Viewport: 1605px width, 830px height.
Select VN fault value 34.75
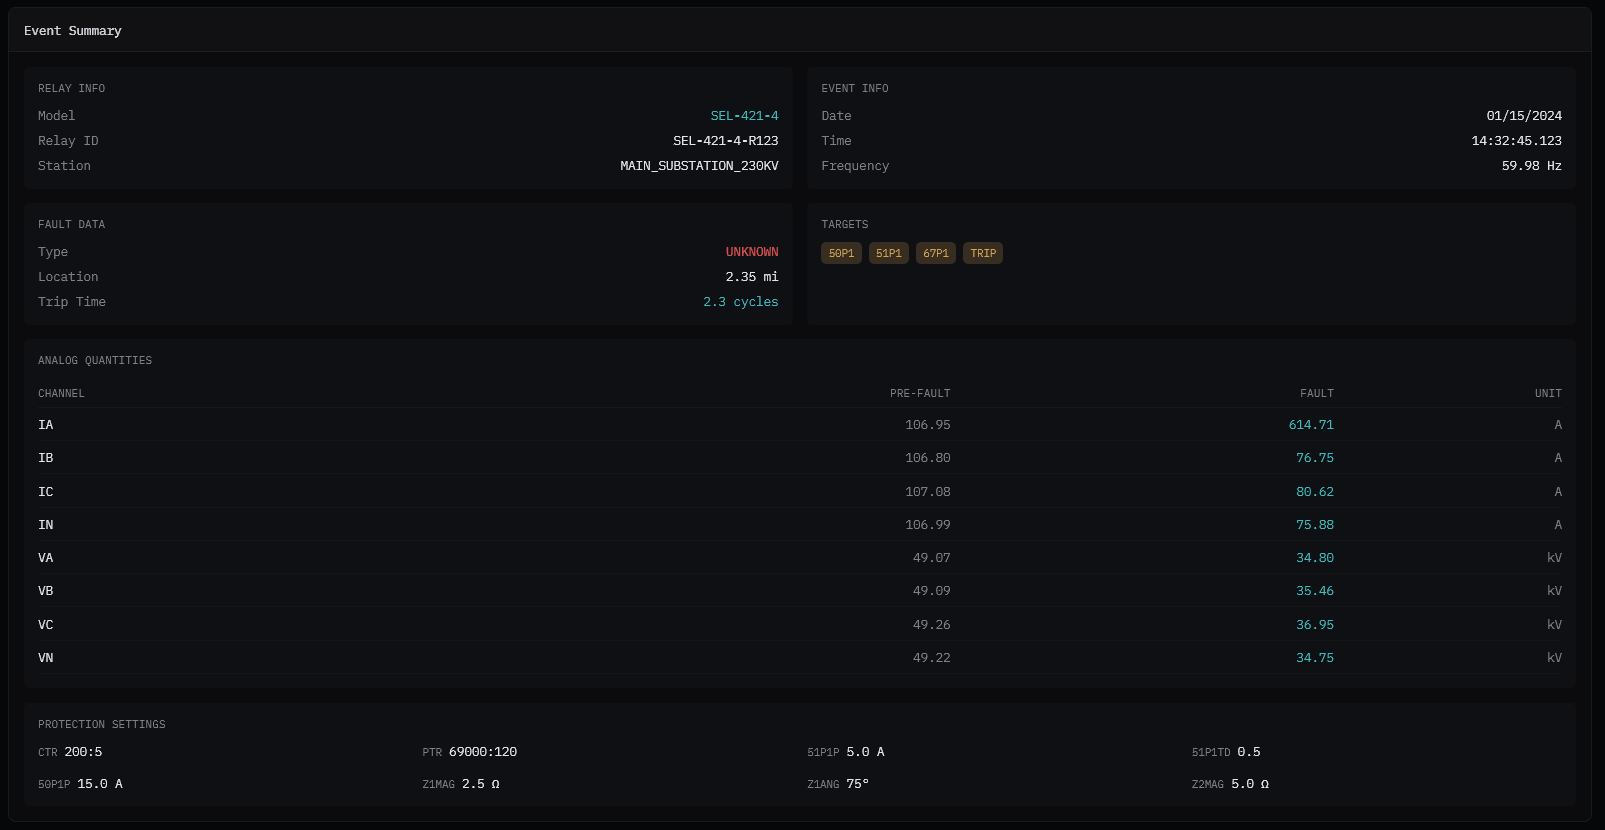coord(1315,658)
